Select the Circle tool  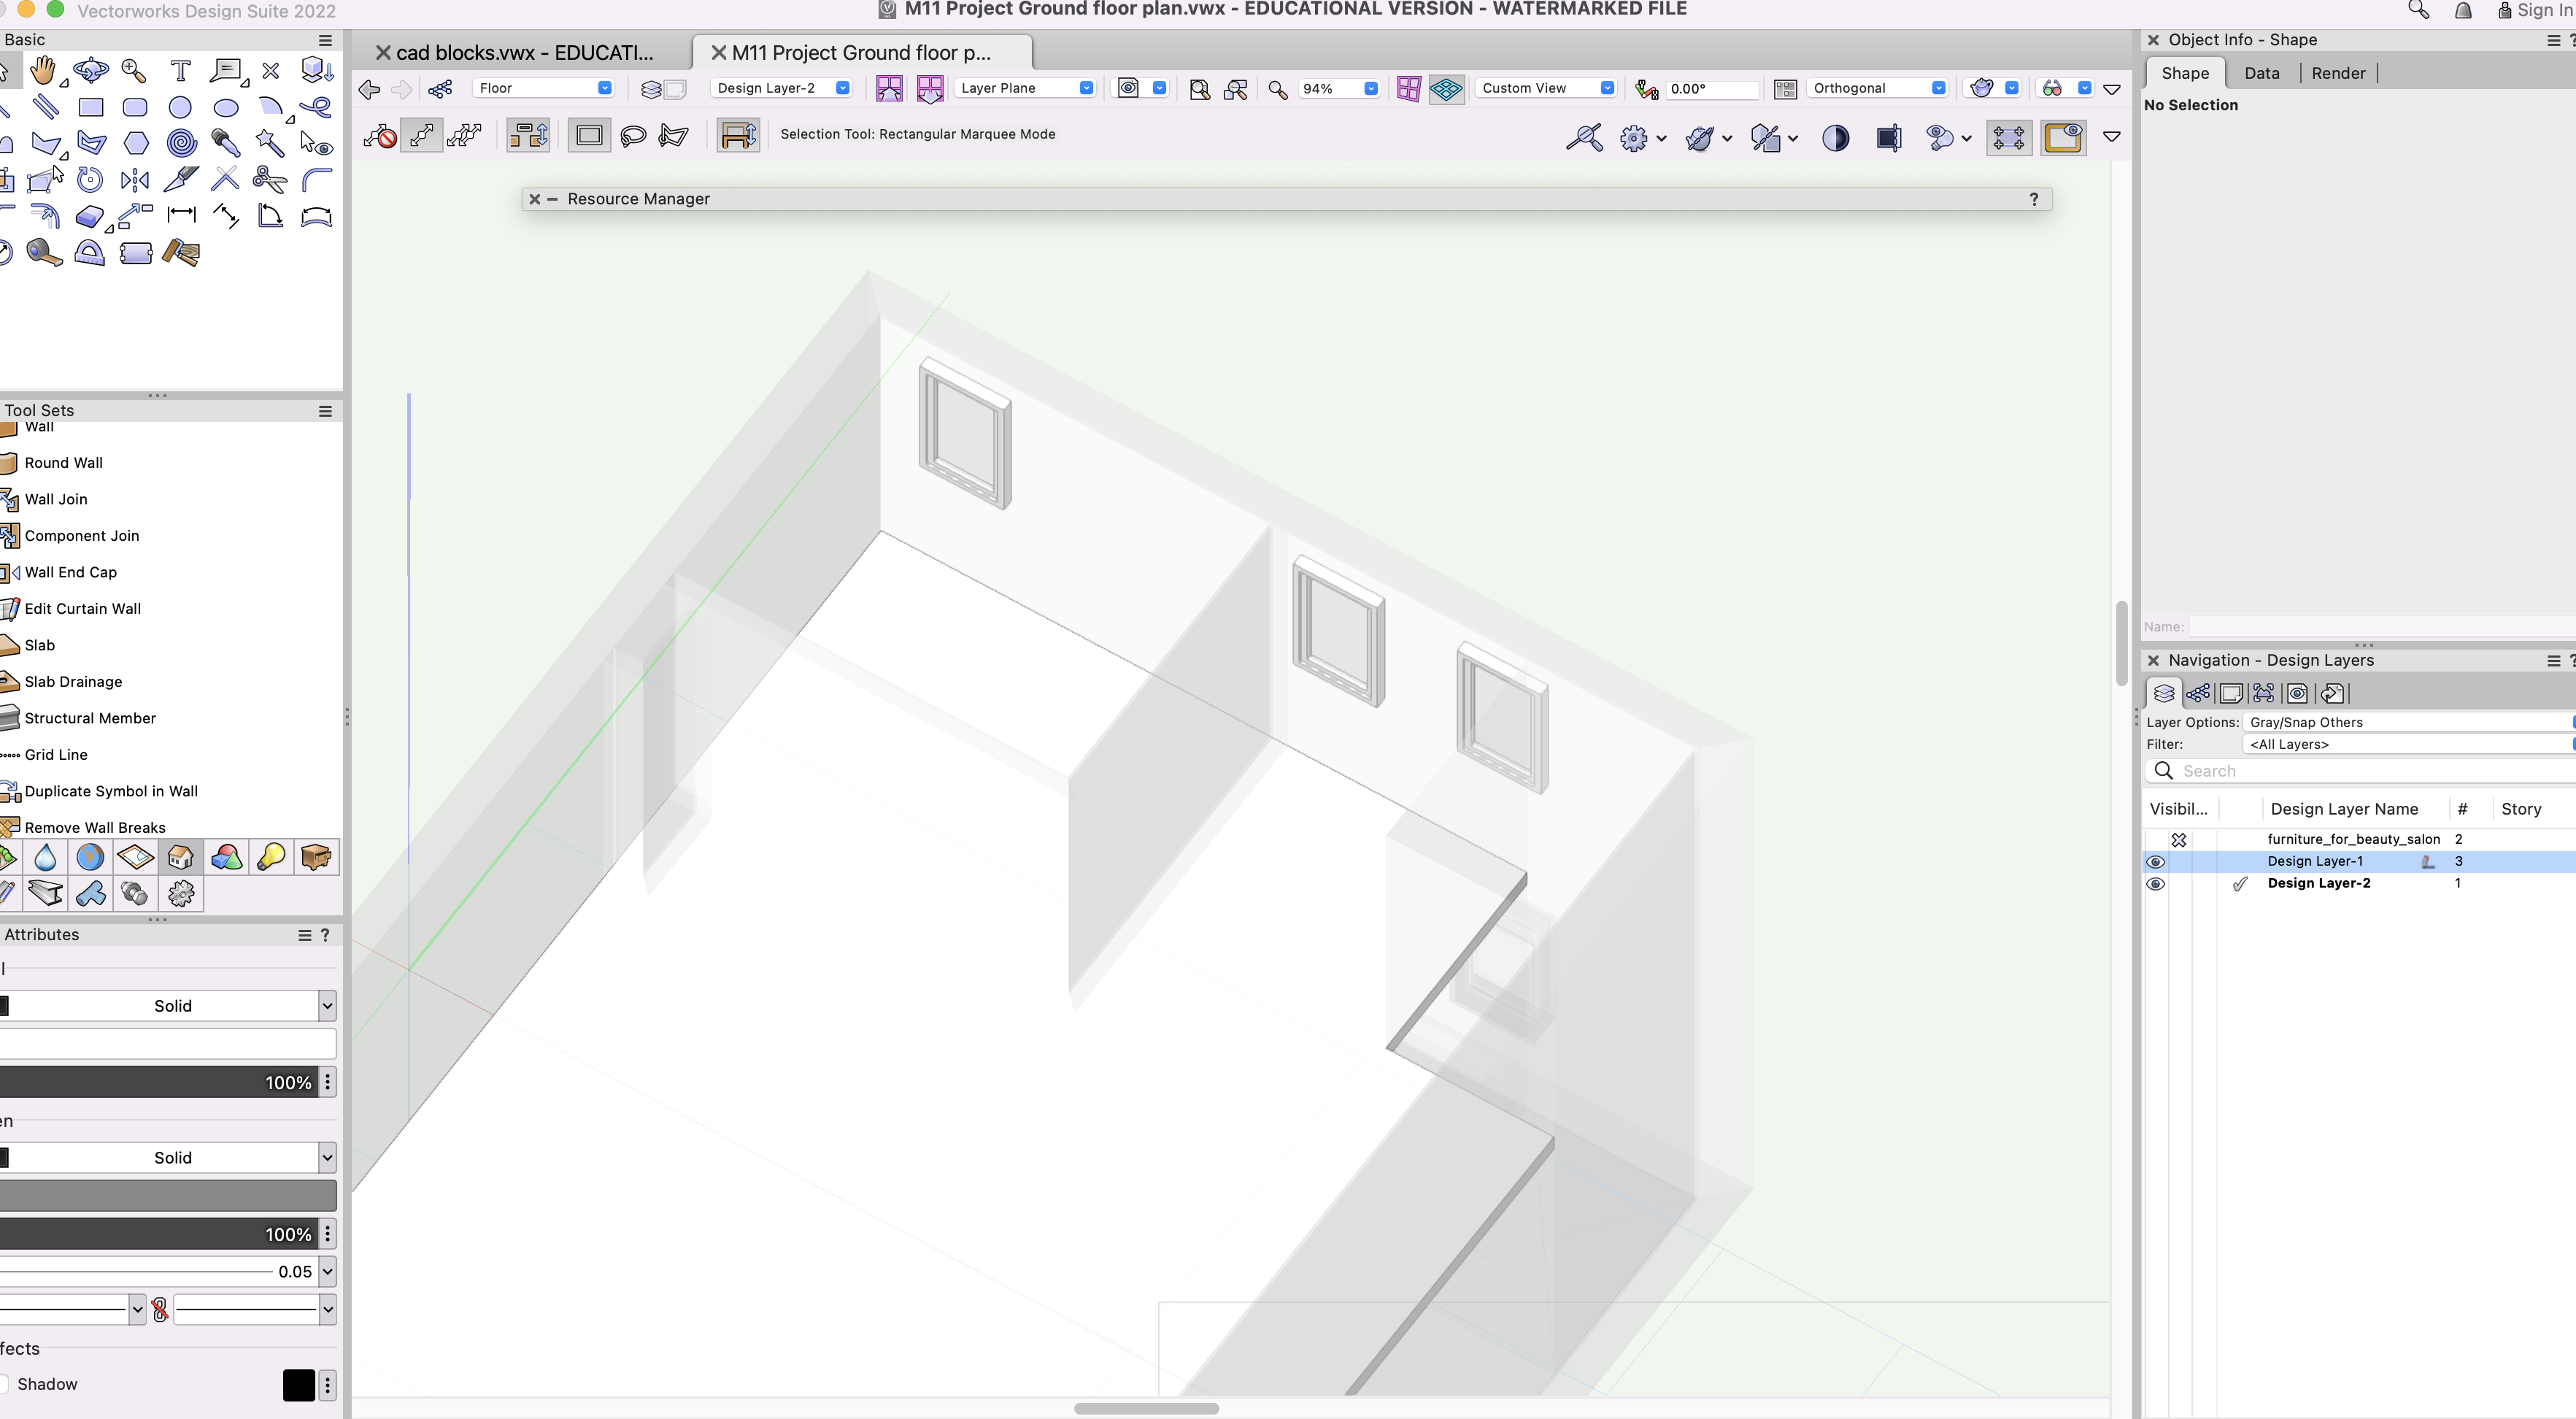[180, 107]
